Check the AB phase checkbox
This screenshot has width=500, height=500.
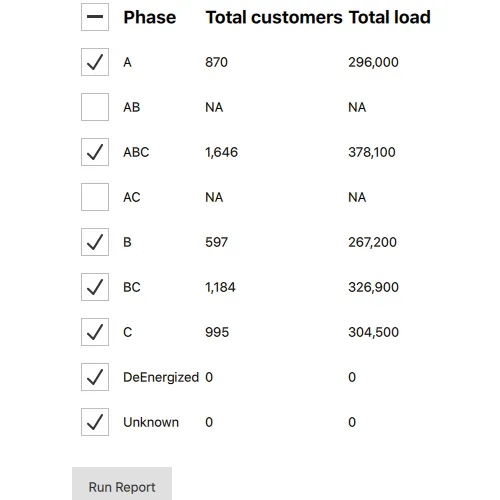point(95,107)
